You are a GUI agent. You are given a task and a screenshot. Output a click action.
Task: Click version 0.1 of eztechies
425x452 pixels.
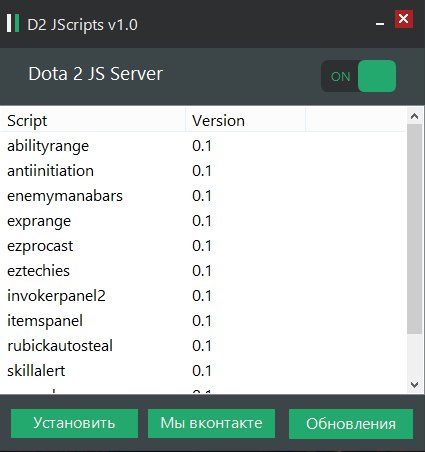(202, 271)
